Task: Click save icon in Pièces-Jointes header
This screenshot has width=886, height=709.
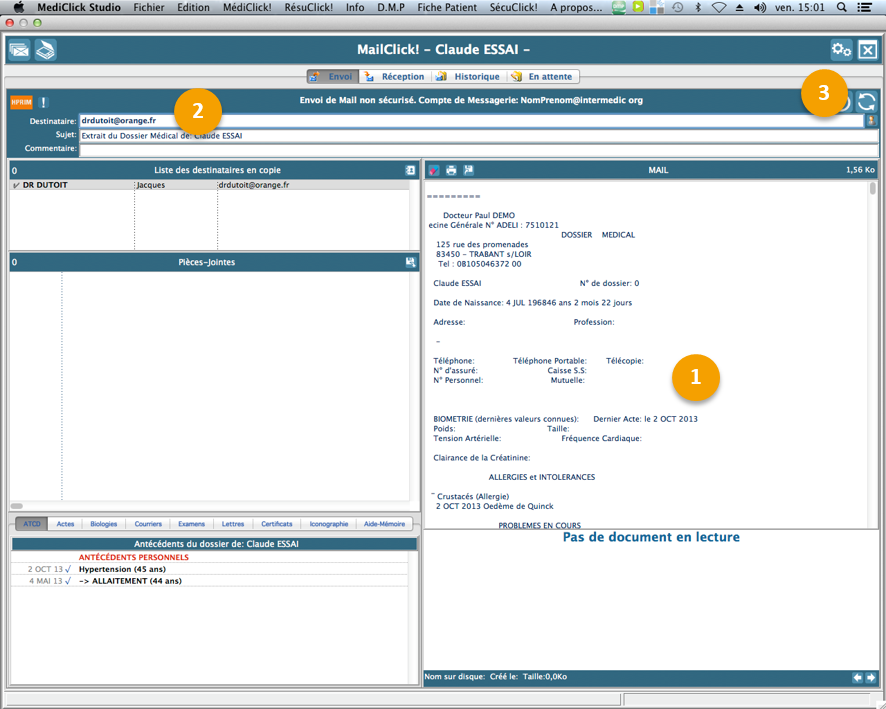Action: [x=410, y=262]
